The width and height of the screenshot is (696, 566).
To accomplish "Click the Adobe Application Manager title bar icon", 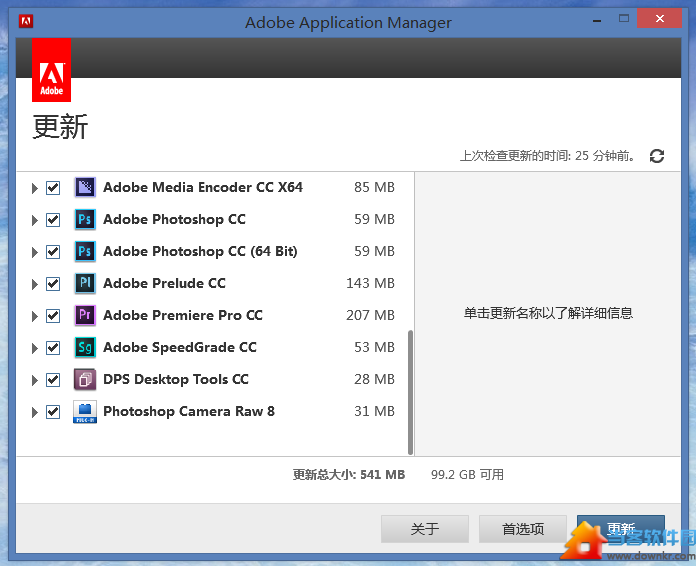I will (26, 21).
